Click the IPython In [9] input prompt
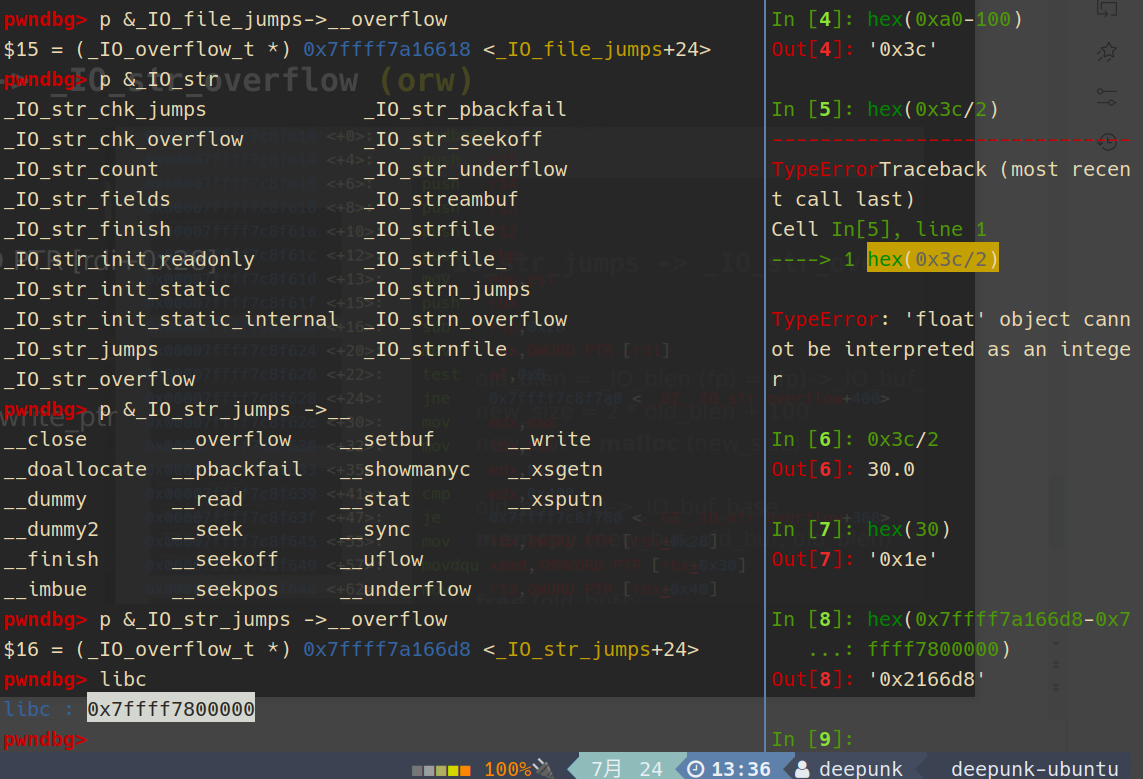Screen dimensions: 1143x779 (x=812, y=739)
